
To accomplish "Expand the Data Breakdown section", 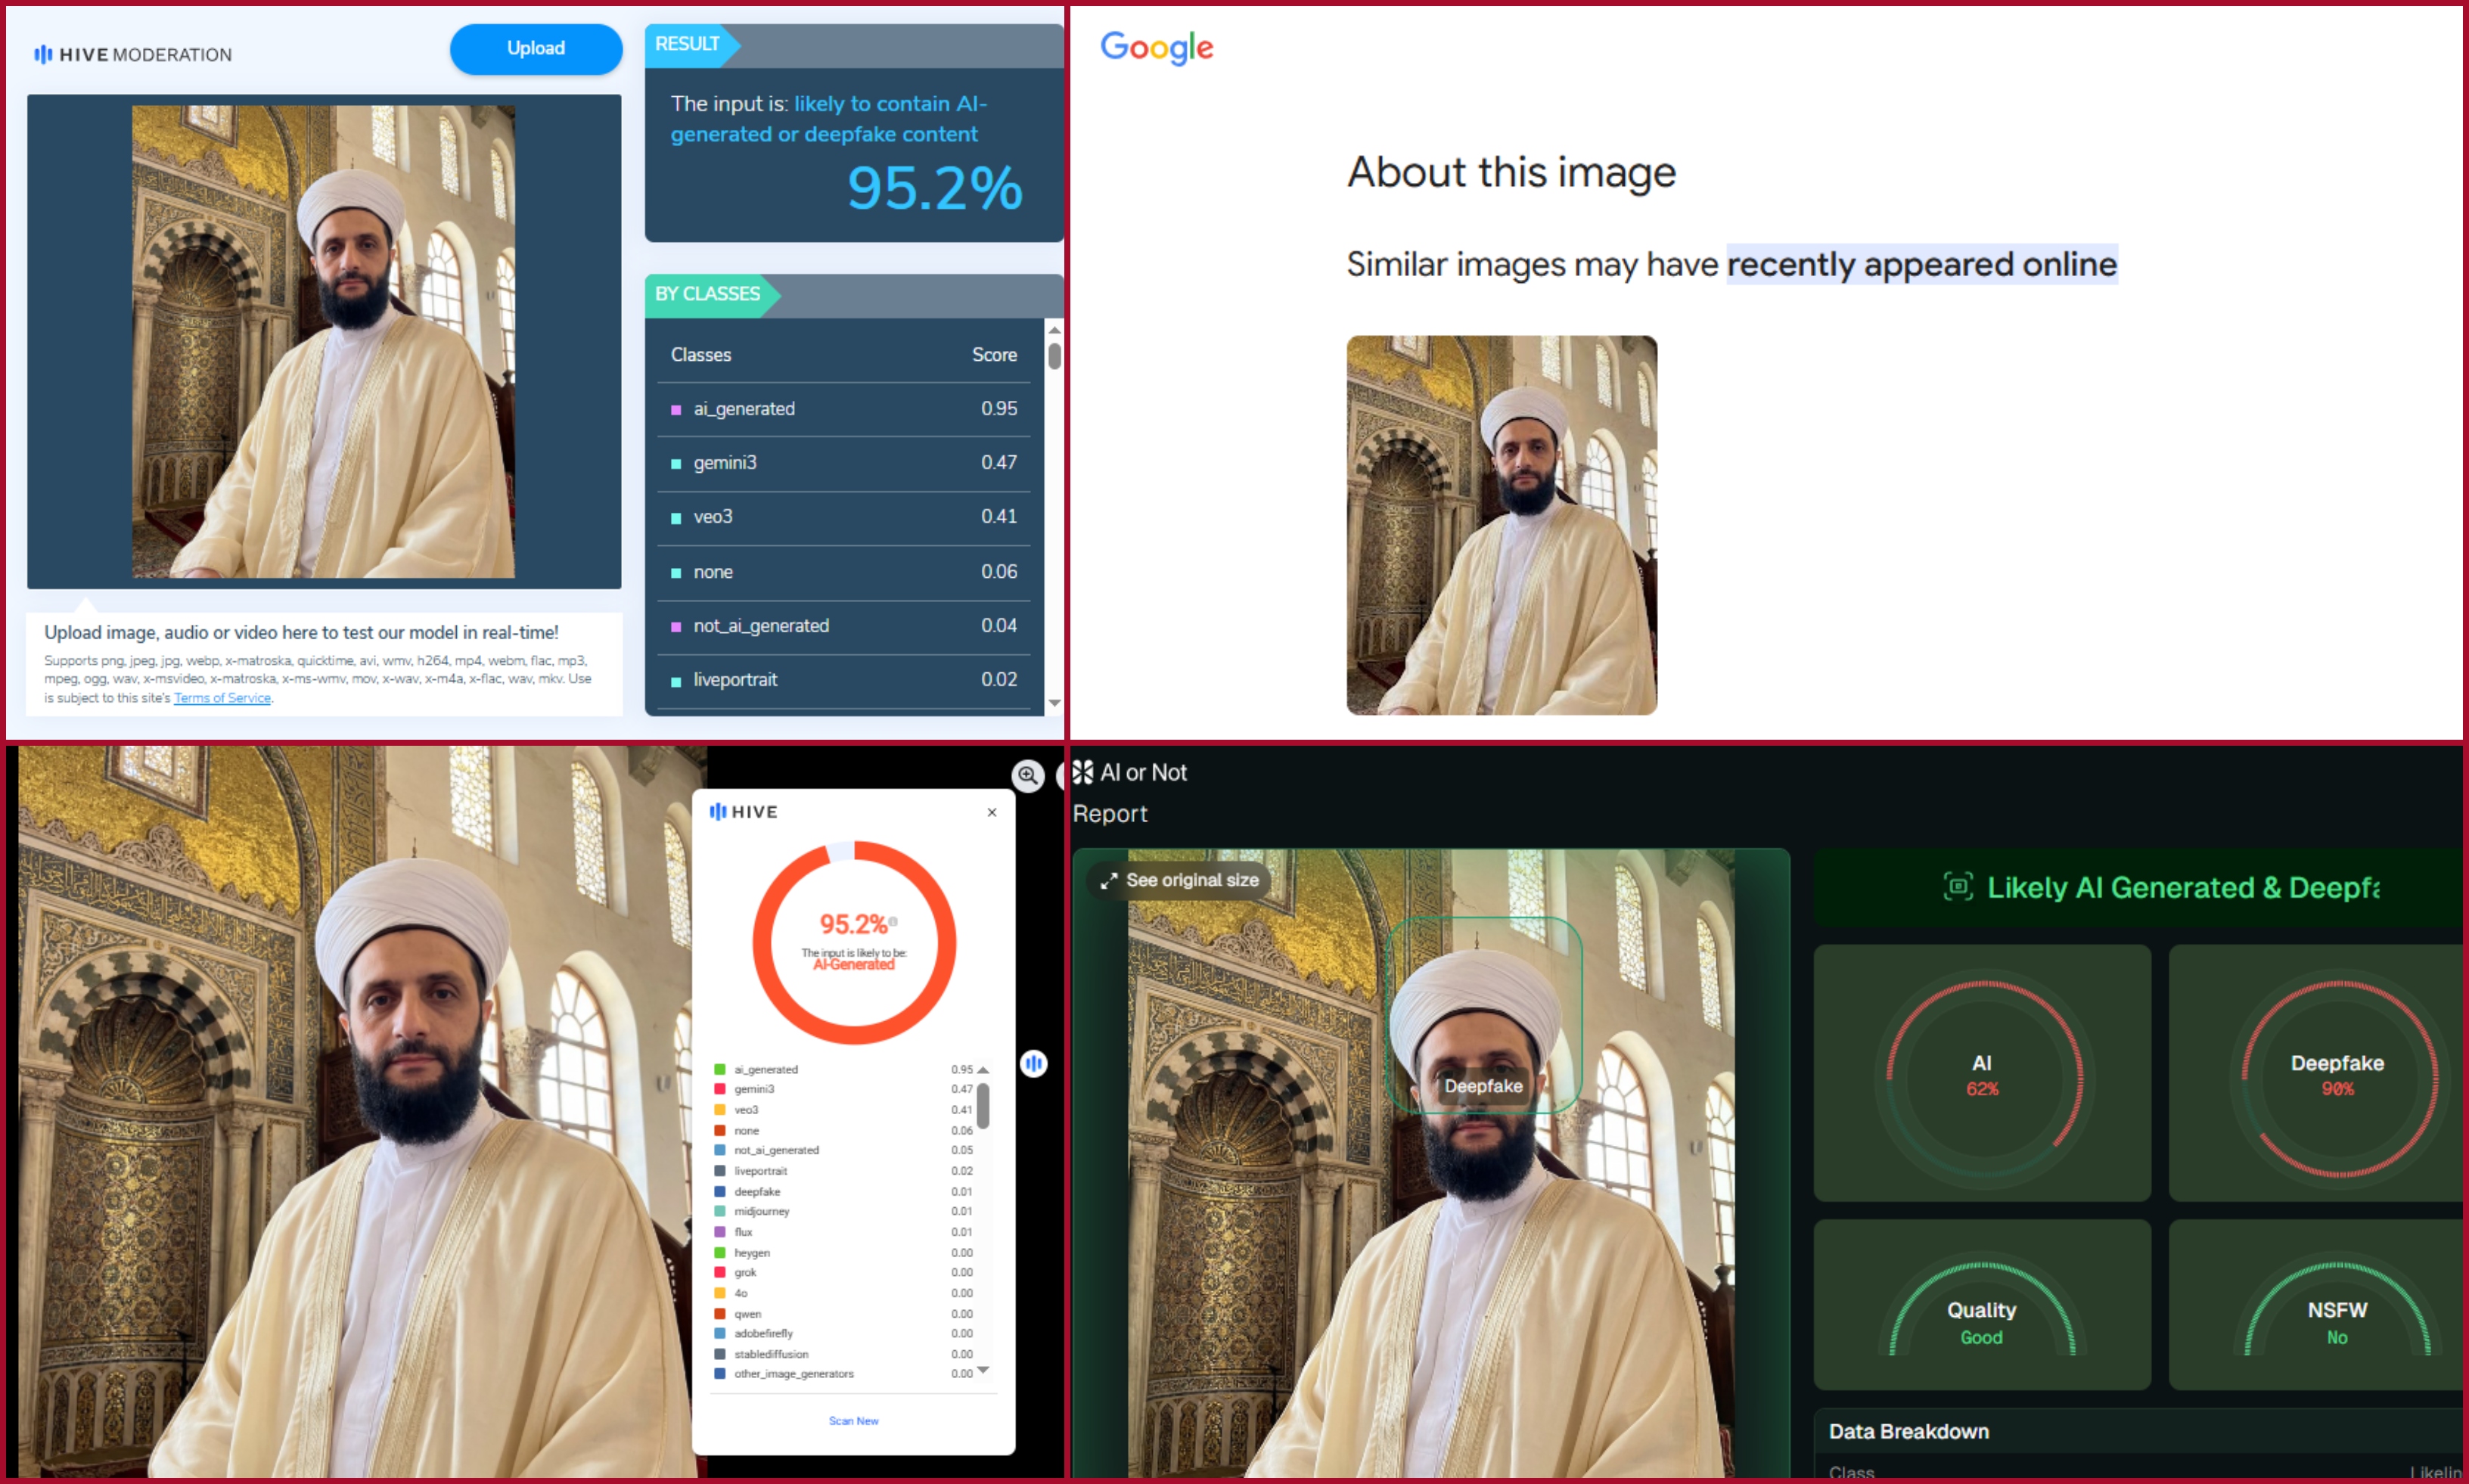I will pyautogui.click(x=1907, y=1431).
